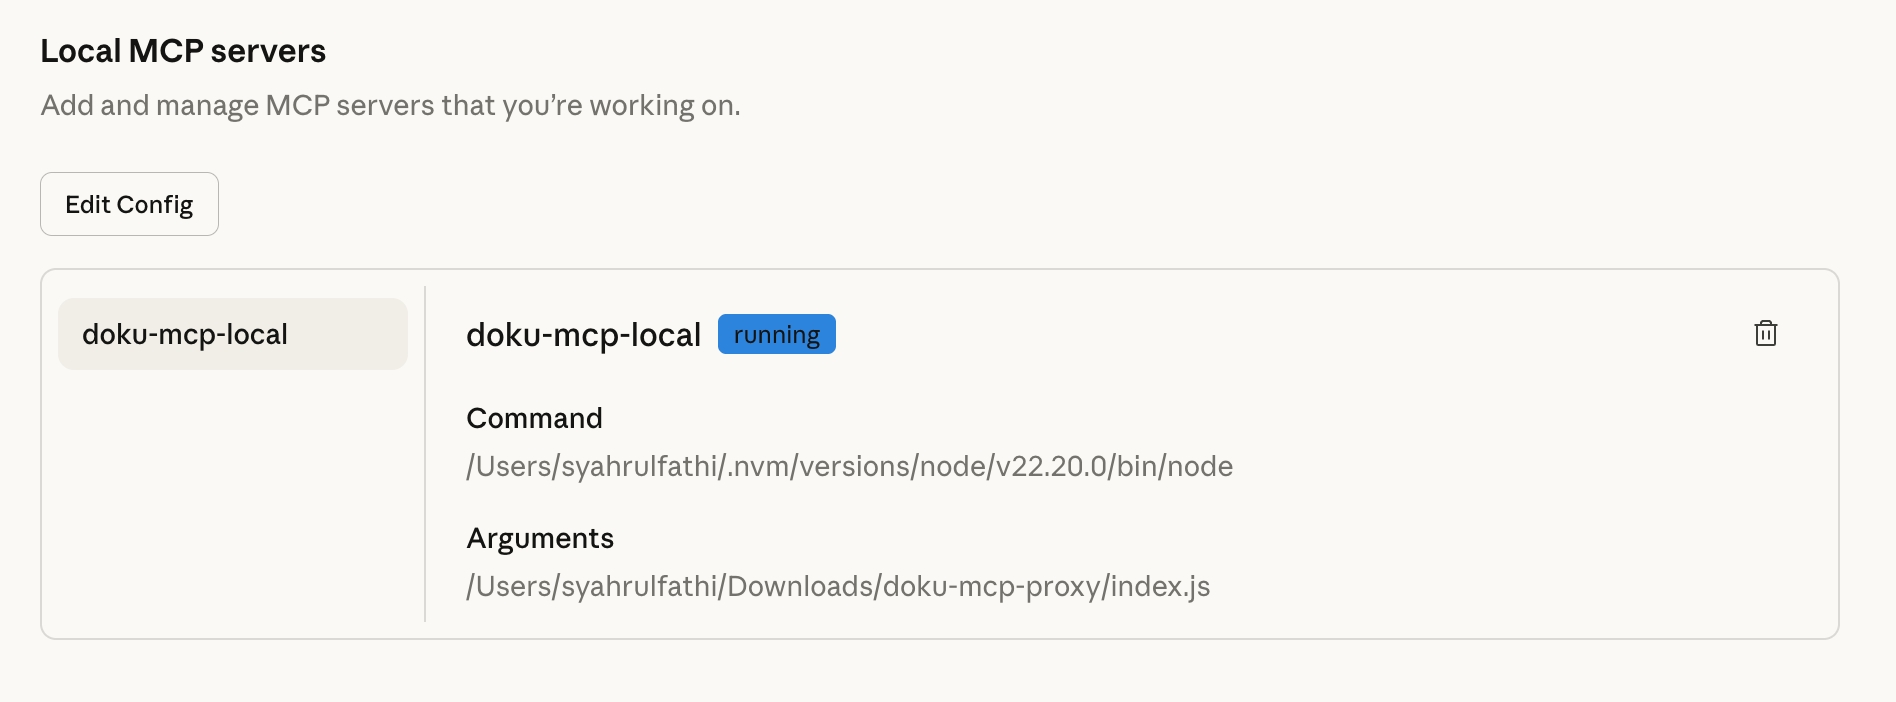Click 'index.js' at end of arguments path
This screenshot has width=1896, height=702.
pos(1160,586)
